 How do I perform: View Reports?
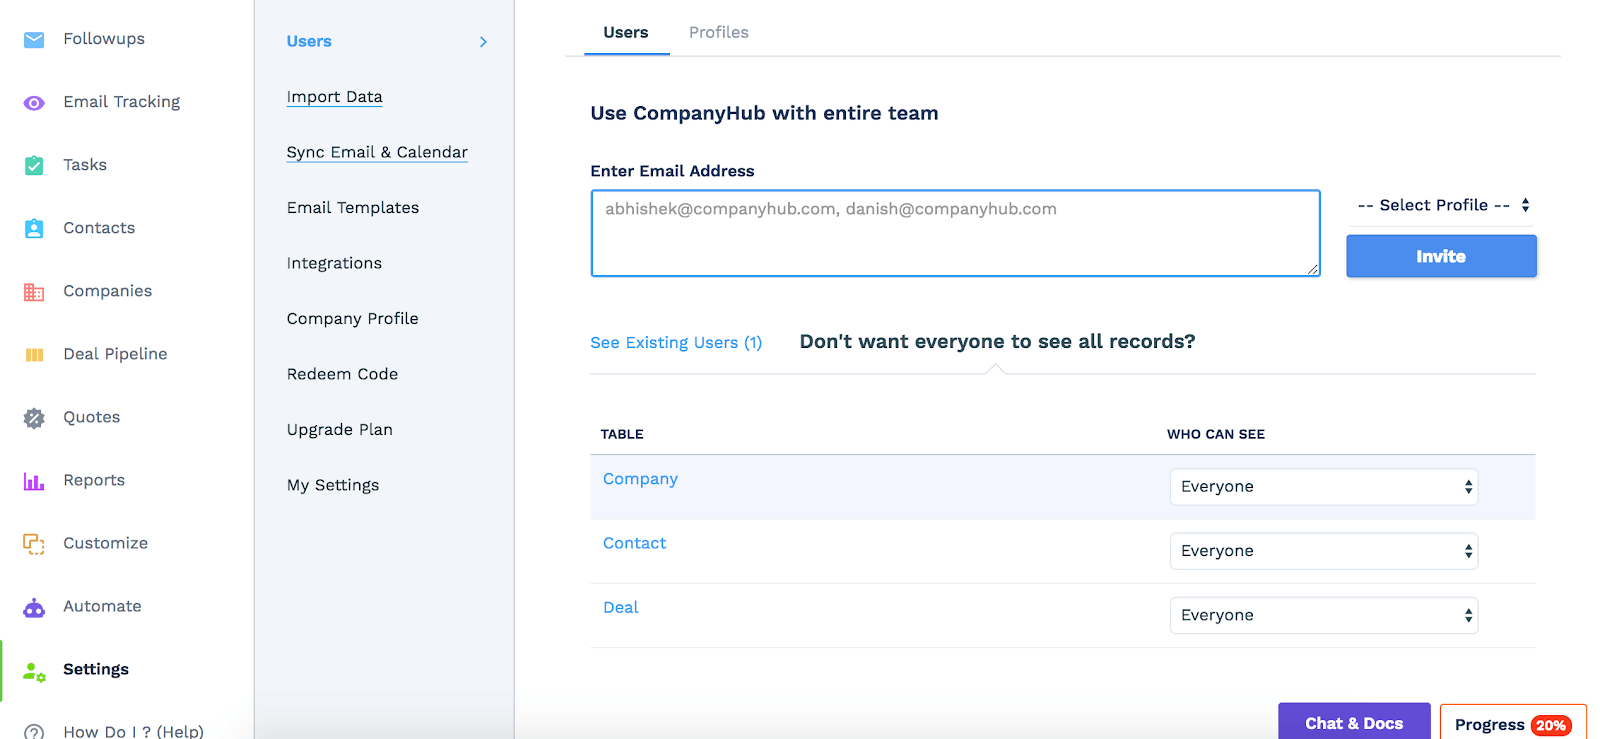pyautogui.click(x=94, y=480)
